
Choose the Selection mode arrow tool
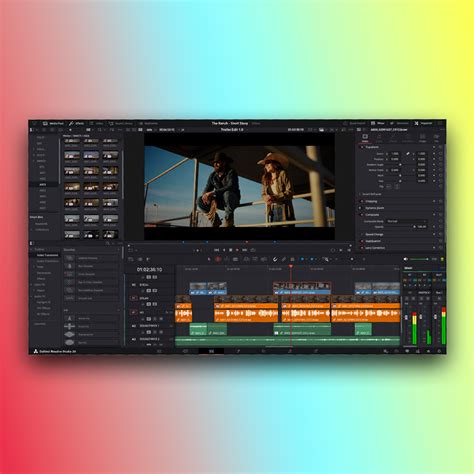coord(209,259)
